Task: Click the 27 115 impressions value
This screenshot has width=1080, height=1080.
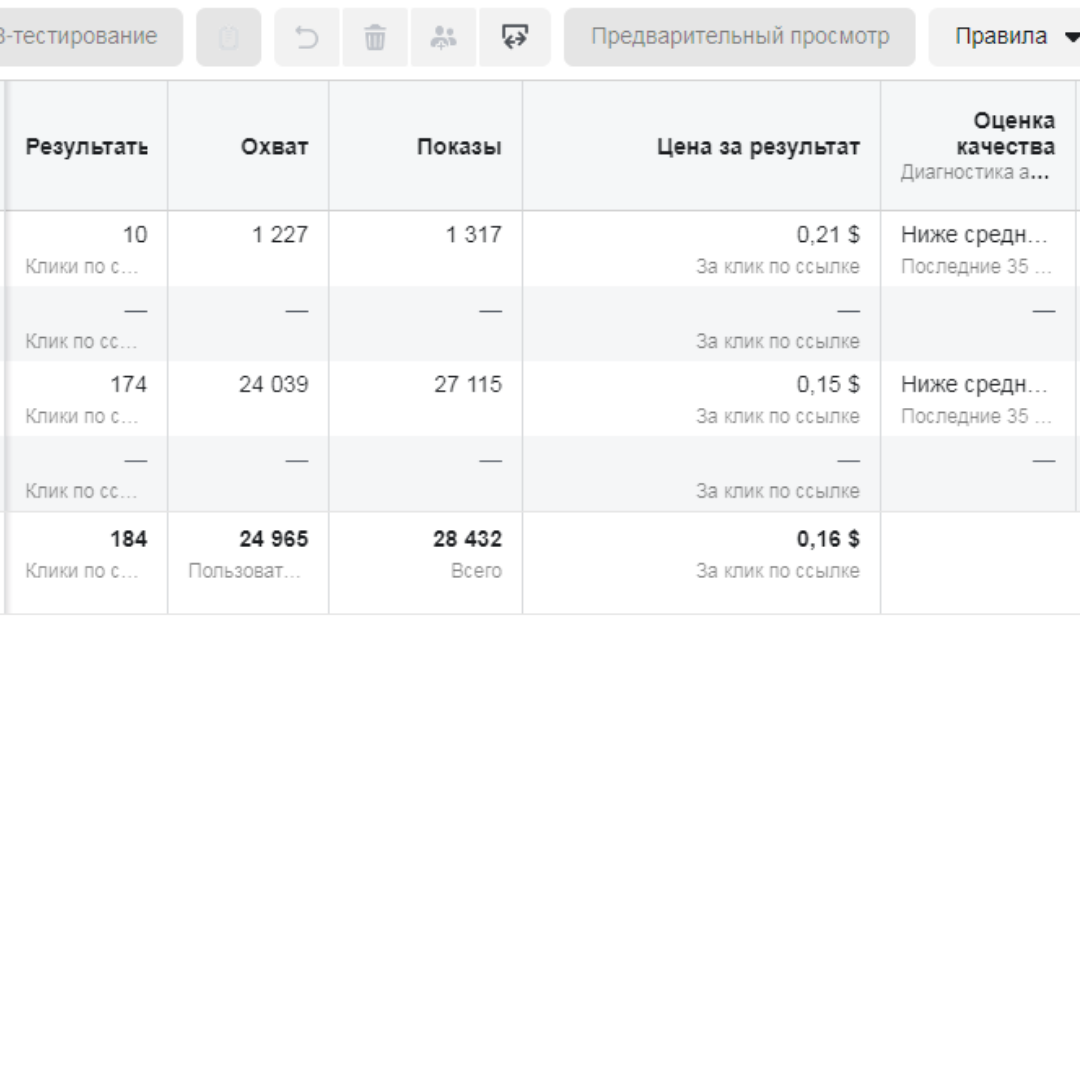Action: [x=468, y=384]
